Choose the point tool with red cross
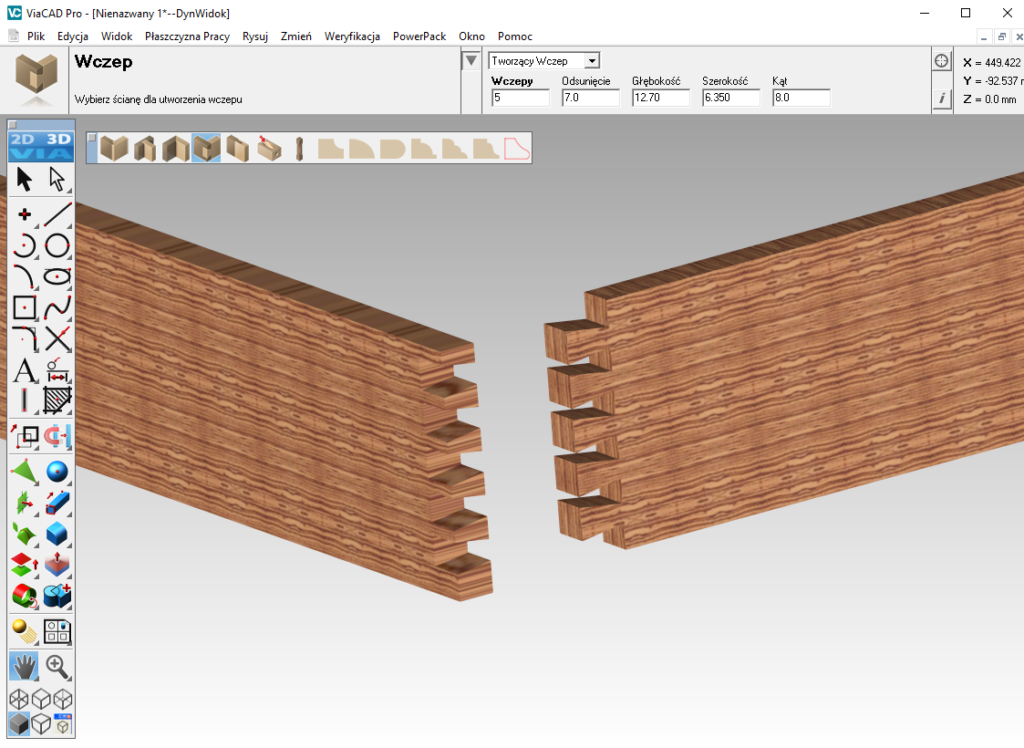 click(x=24, y=214)
